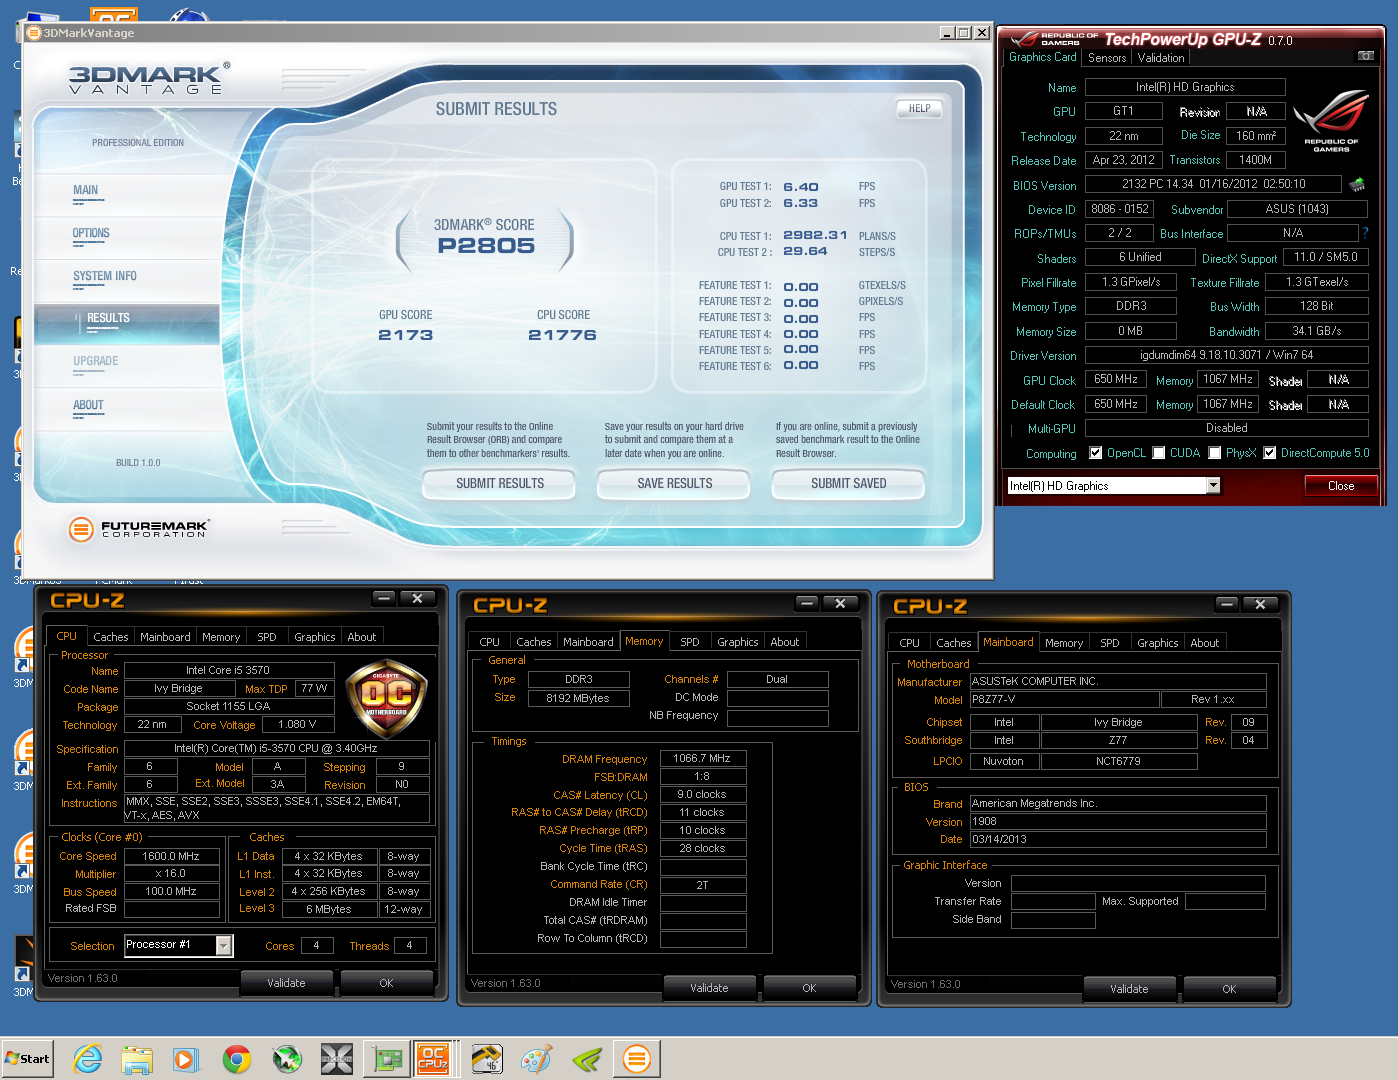Click the ROG emblem in GPU-Z title bar
The width and height of the screenshot is (1398, 1080).
click(1024, 40)
